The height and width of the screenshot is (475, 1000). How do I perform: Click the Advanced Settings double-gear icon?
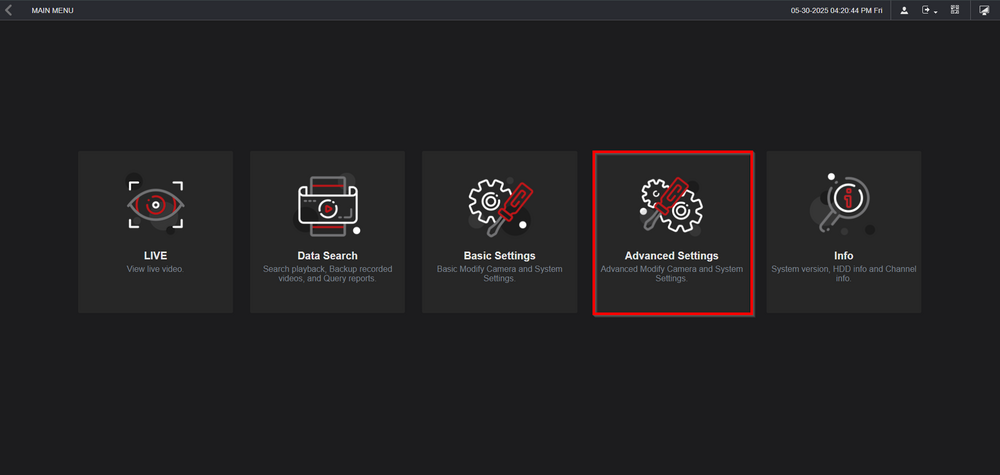[x=671, y=204]
